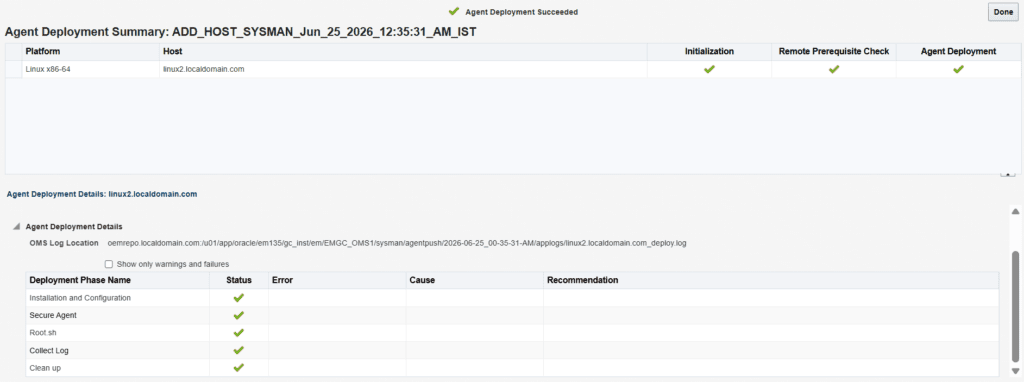Select the Remote Prerequisite Check column header

click(833, 52)
